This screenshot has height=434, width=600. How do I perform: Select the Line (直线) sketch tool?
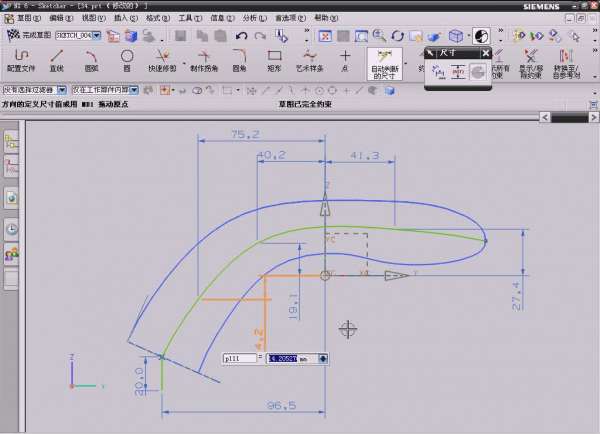(57, 60)
